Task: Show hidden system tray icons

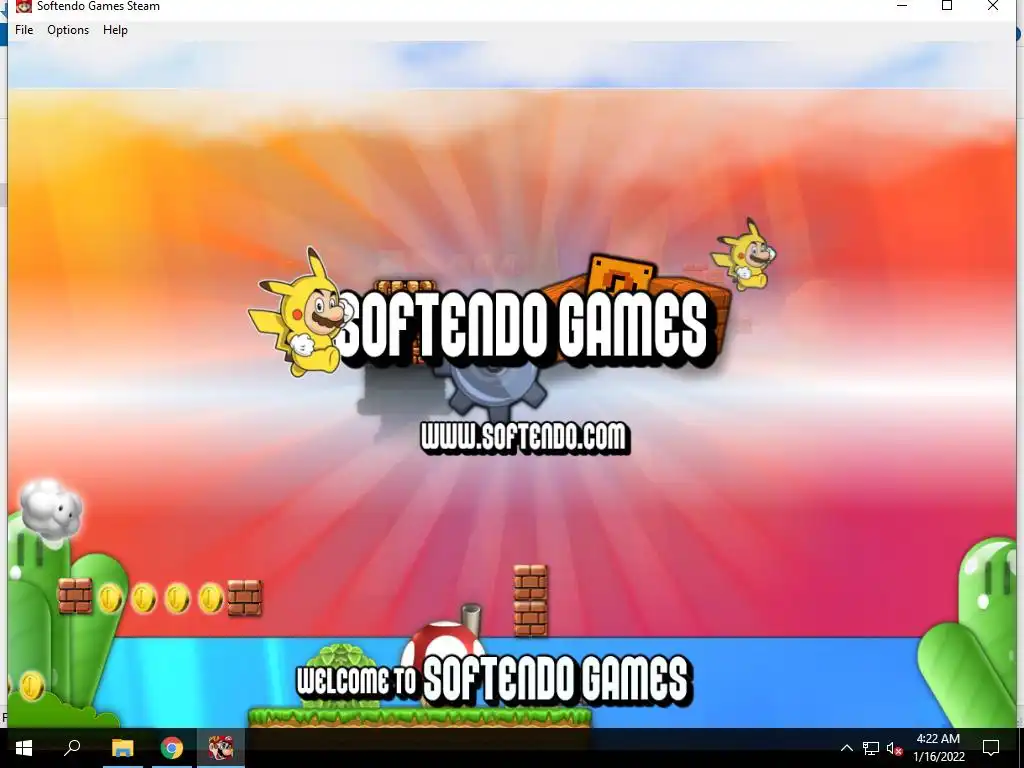Action: pyautogui.click(x=846, y=748)
